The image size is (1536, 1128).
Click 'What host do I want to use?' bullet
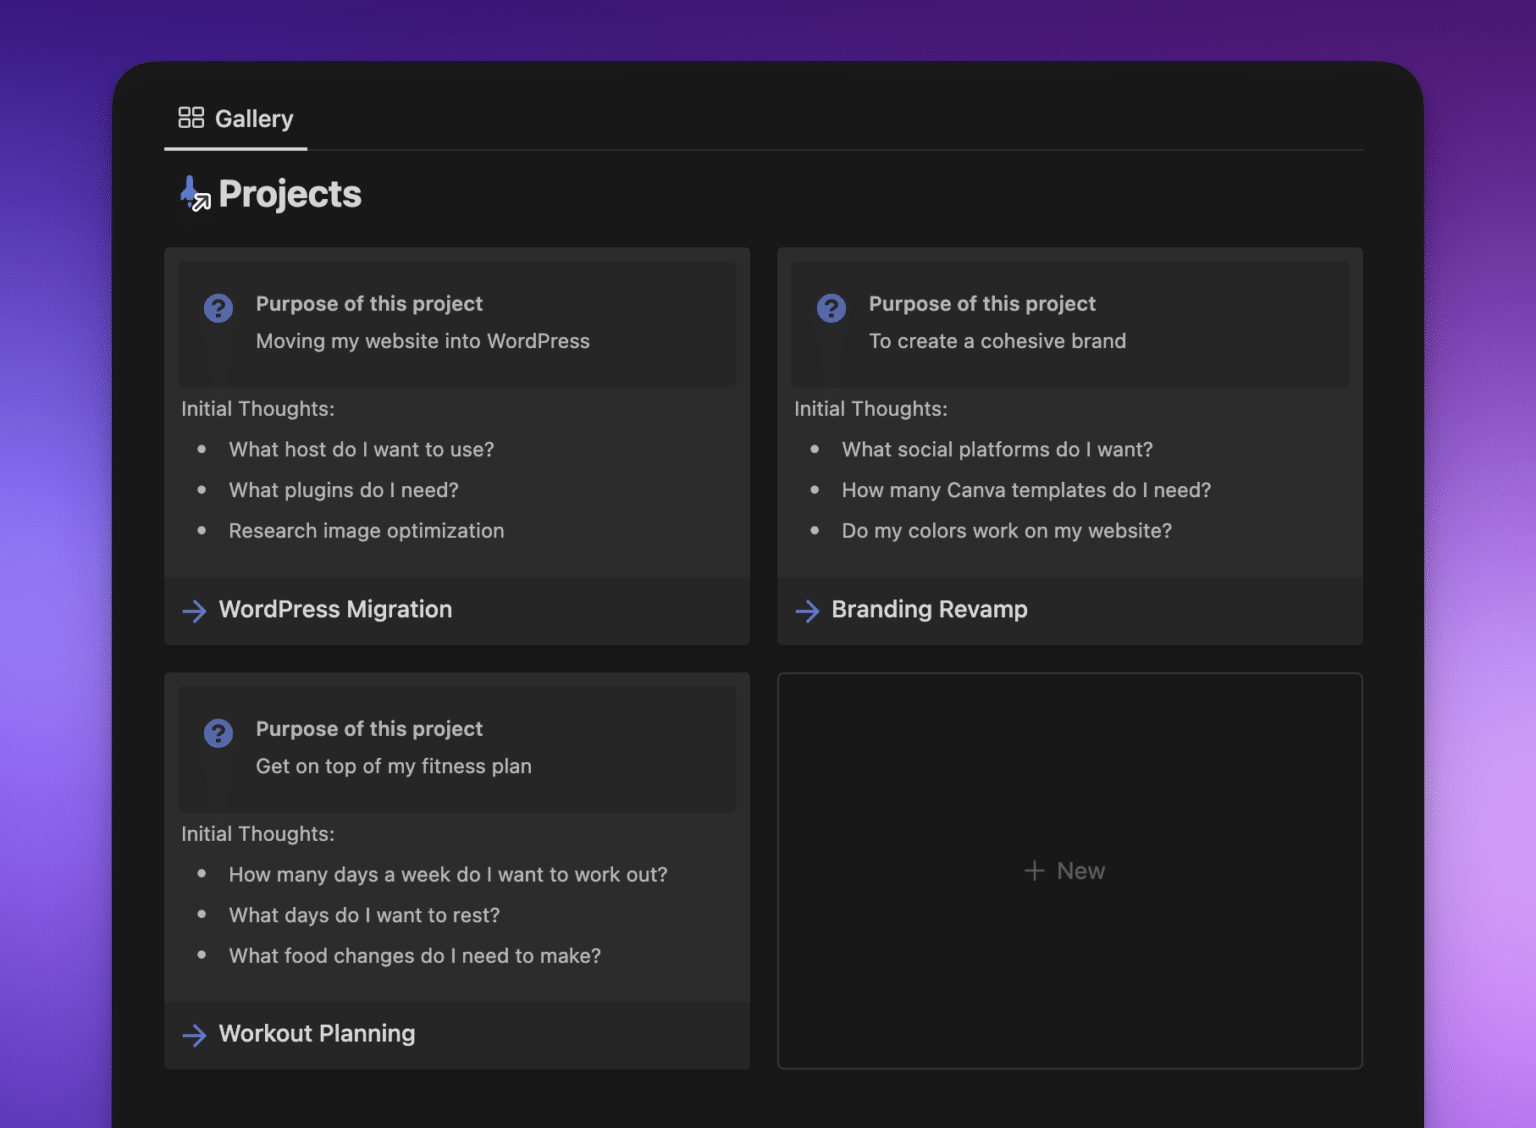(x=361, y=450)
